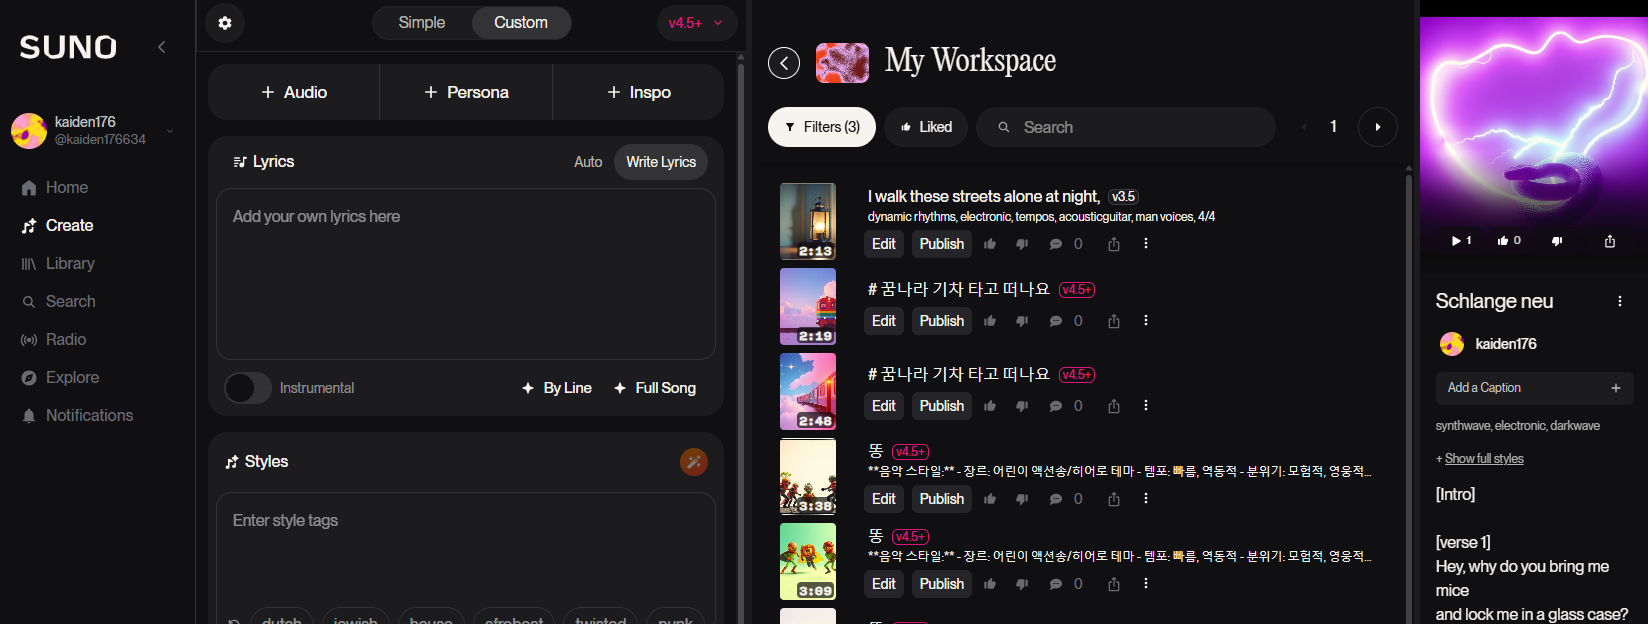Click the + Audio button
This screenshot has width=1648, height=624.
pyautogui.click(x=294, y=92)
